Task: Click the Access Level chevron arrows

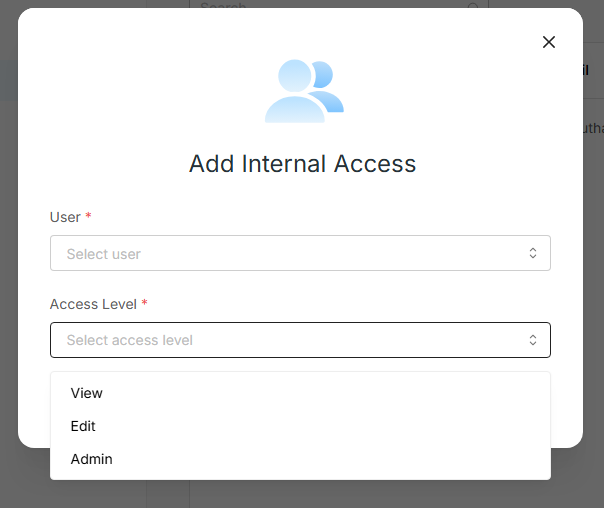Action: (533, 340)
